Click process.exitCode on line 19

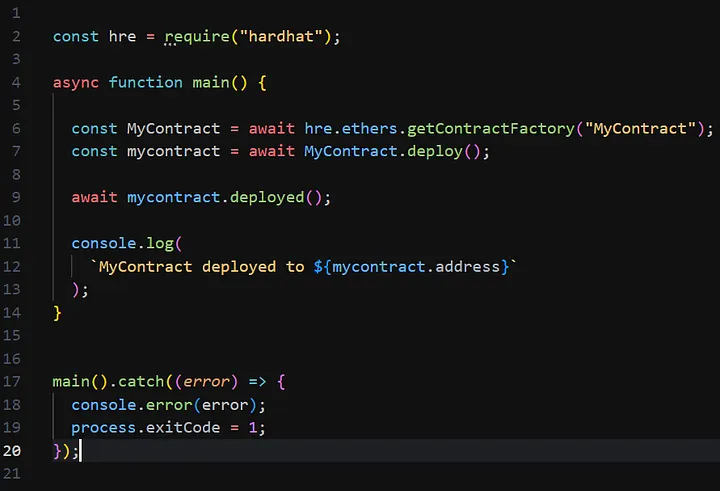click(150, 427)
